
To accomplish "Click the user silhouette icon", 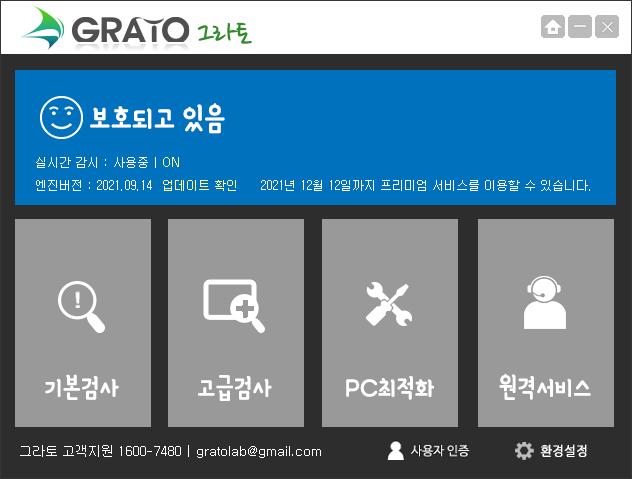I will tap(395, 451).
